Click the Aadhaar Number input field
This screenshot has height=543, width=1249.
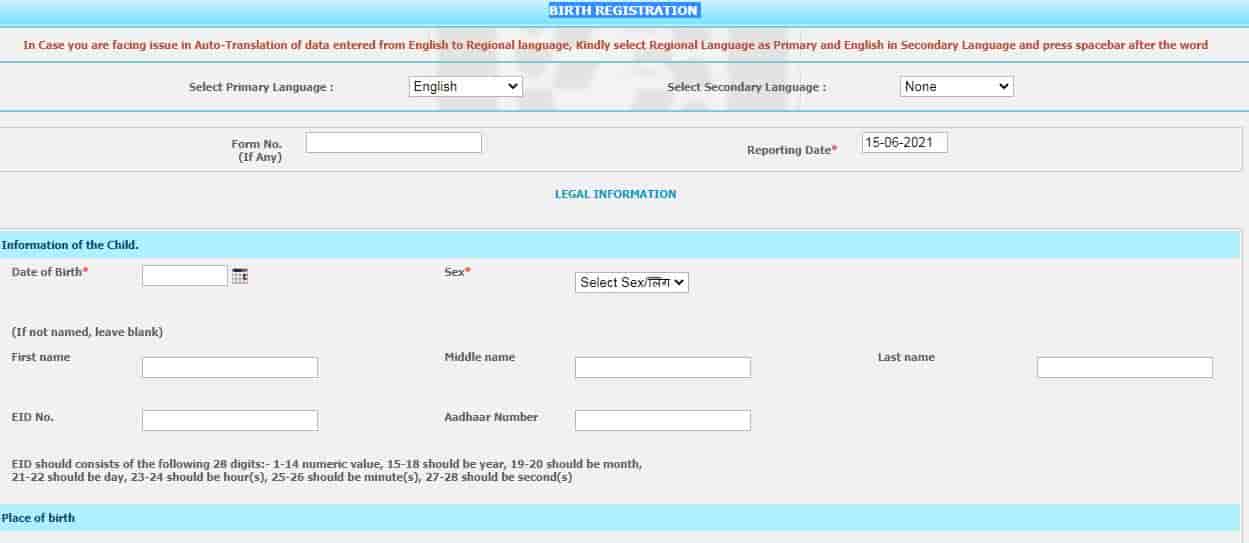point(663,421)
